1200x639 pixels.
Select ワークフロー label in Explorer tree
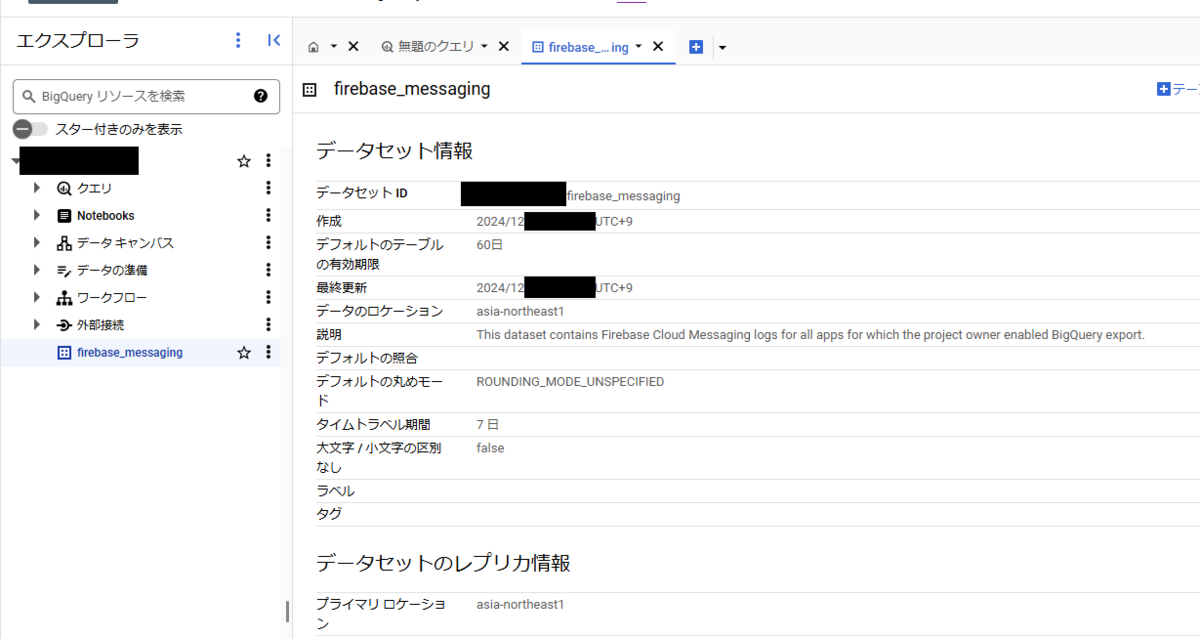click(112, 297)
